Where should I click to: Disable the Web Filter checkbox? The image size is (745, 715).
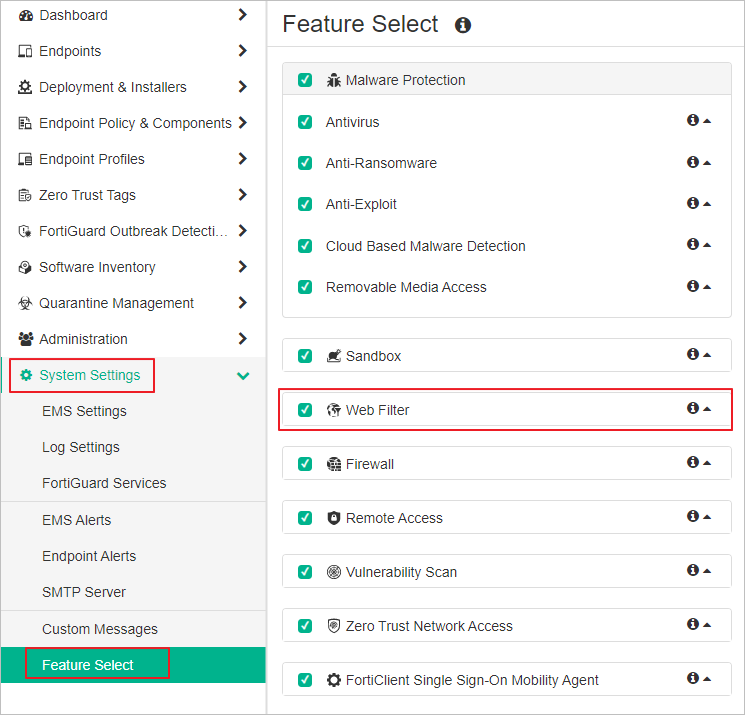[305, 410]
